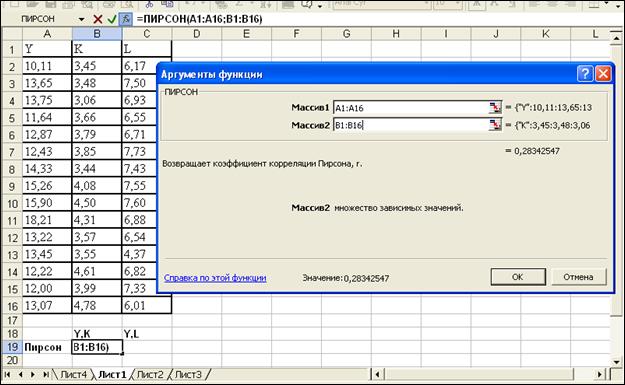
Task: Select cell with value 3,48
Action: pyautogui.click(x=97, y=83)
